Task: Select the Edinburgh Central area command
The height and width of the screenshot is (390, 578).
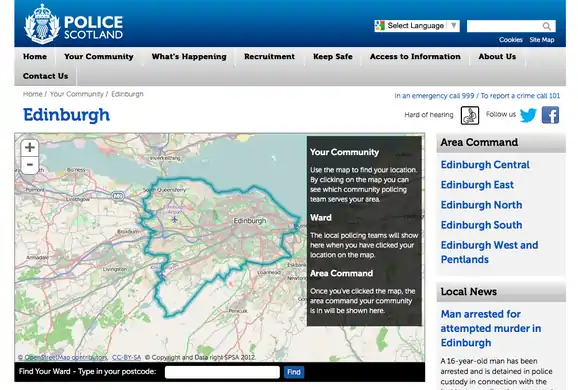Action: click(485, 165)
